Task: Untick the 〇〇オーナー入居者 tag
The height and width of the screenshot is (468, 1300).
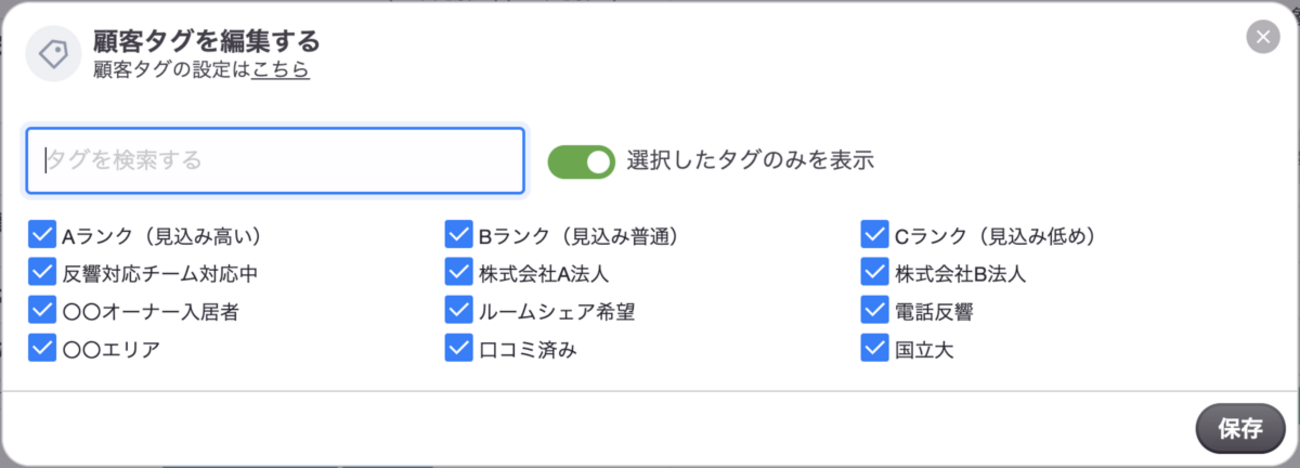Action: [42, 310]
